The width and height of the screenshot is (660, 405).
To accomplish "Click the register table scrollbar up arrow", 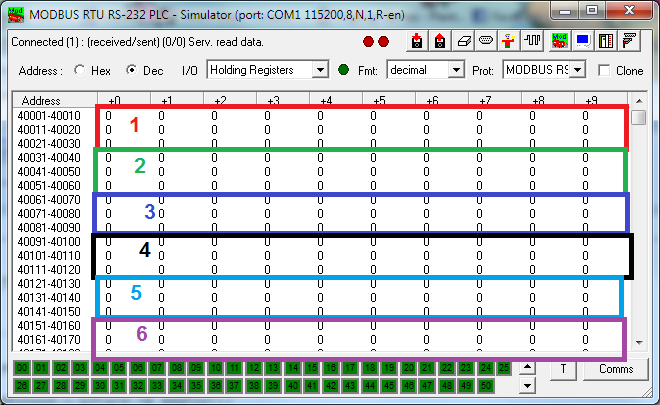I will (639, 101).
